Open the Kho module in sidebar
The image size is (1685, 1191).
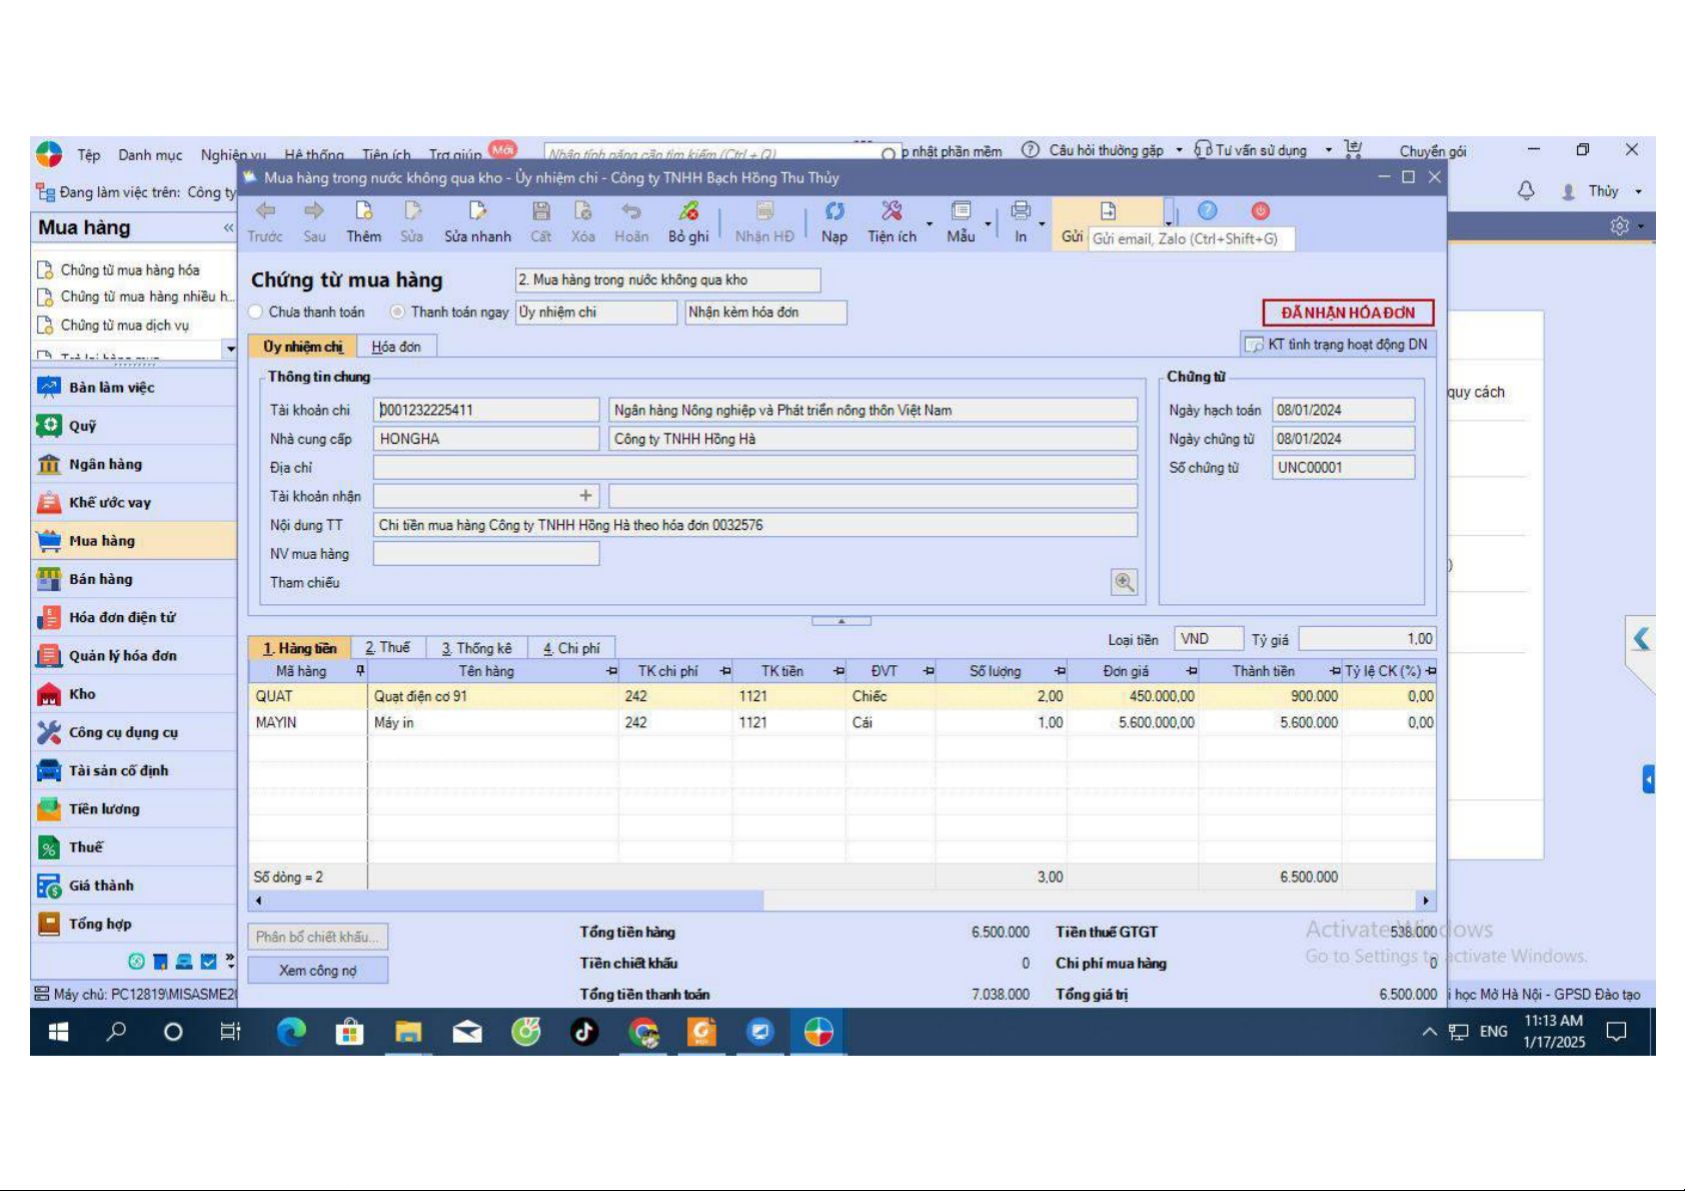tap(82, 694)
